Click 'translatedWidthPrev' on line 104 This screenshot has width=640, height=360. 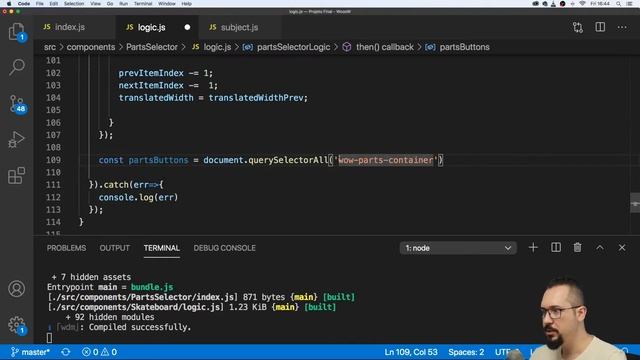coord(256,98)
